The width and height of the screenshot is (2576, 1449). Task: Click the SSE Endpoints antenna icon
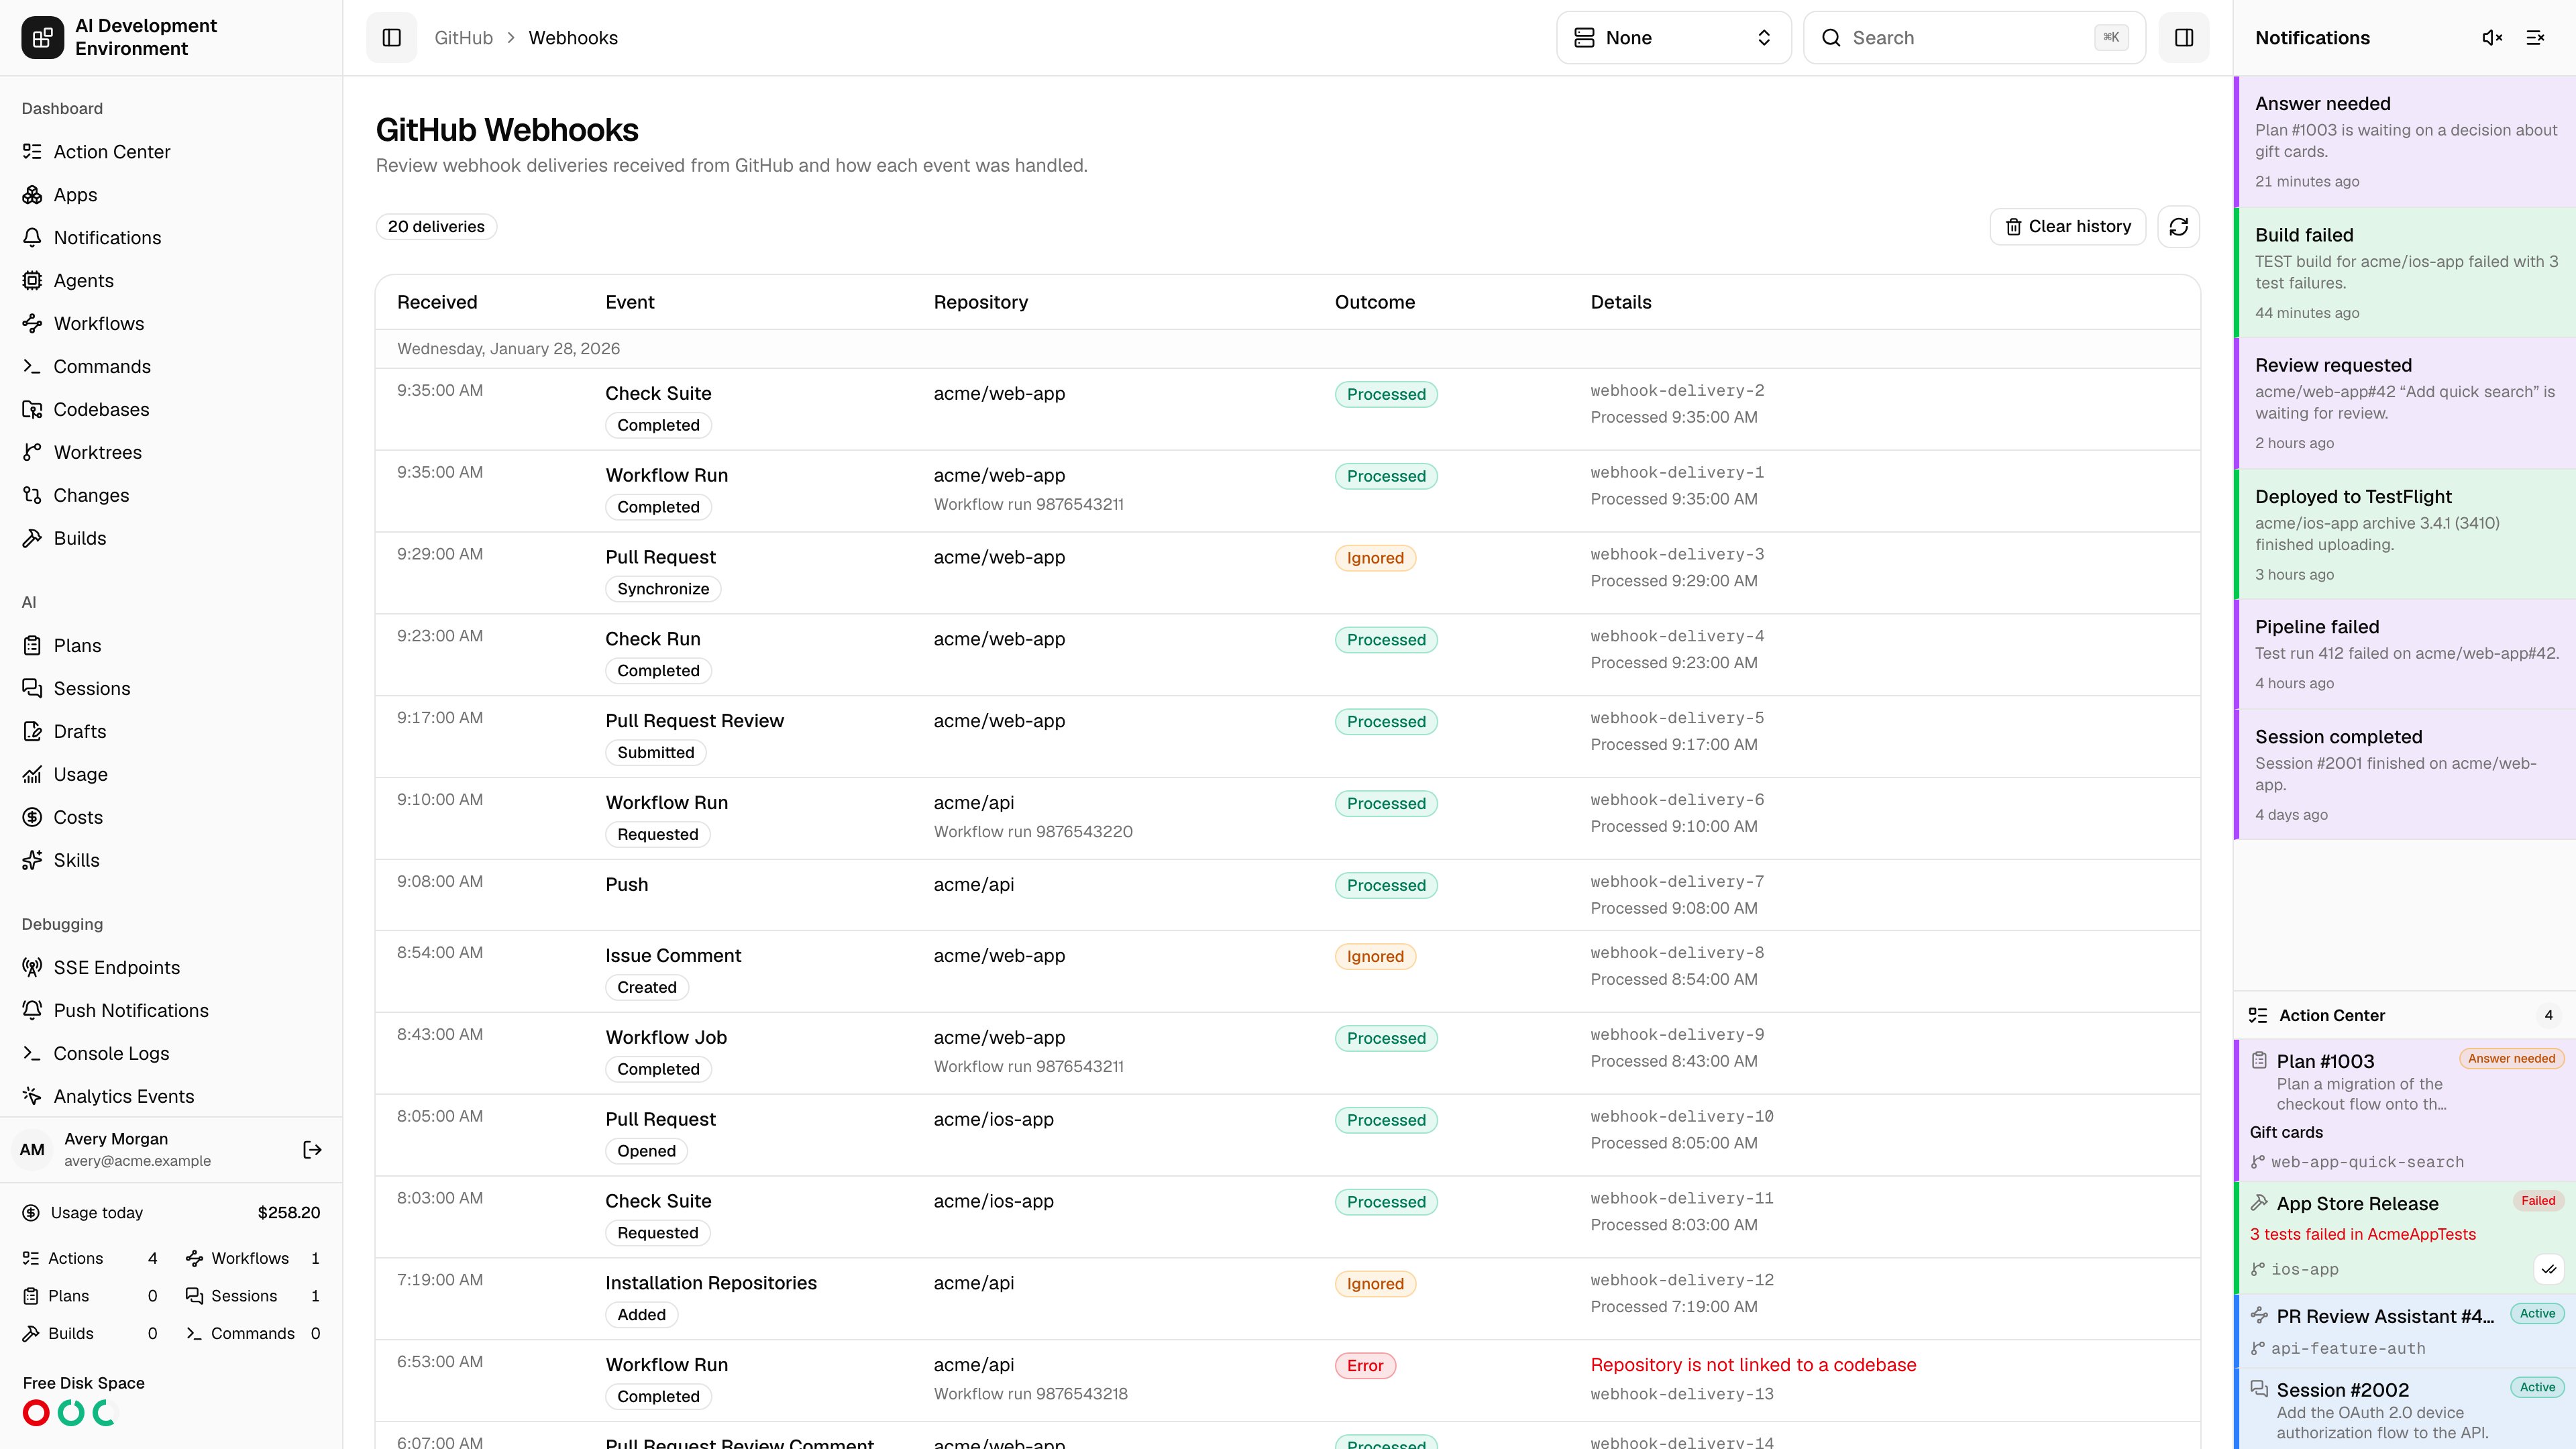coord(32,968)
